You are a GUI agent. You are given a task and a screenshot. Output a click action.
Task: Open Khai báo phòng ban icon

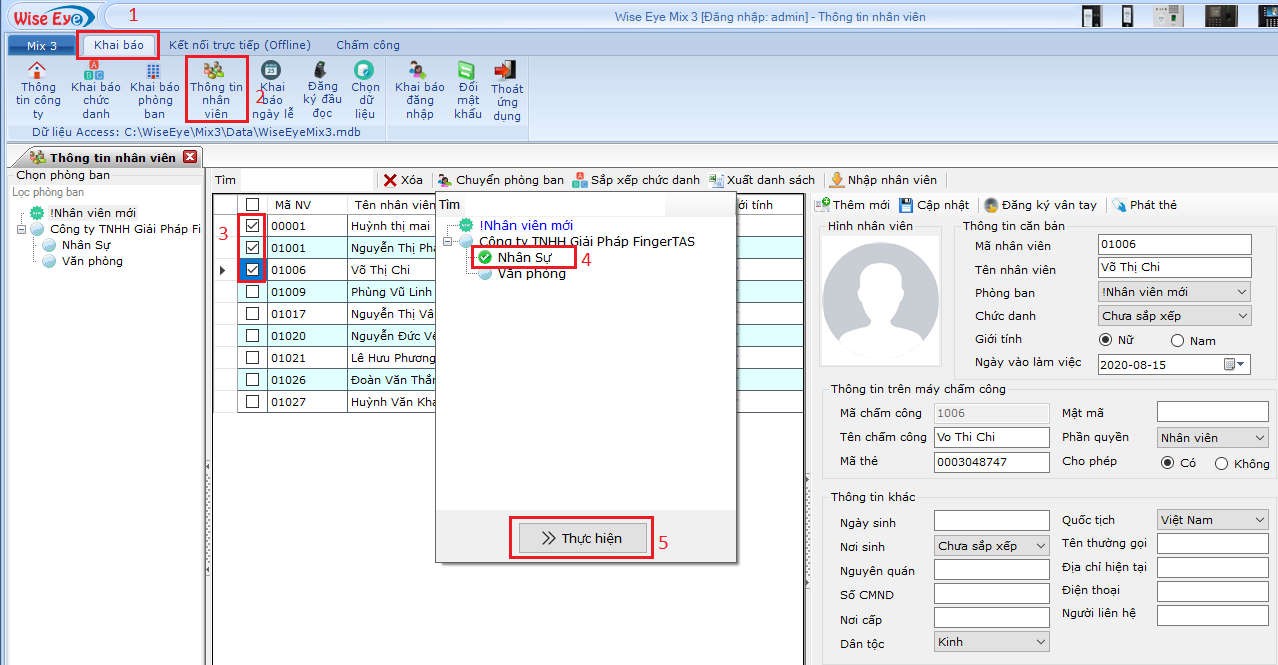[x=154, y=72]
